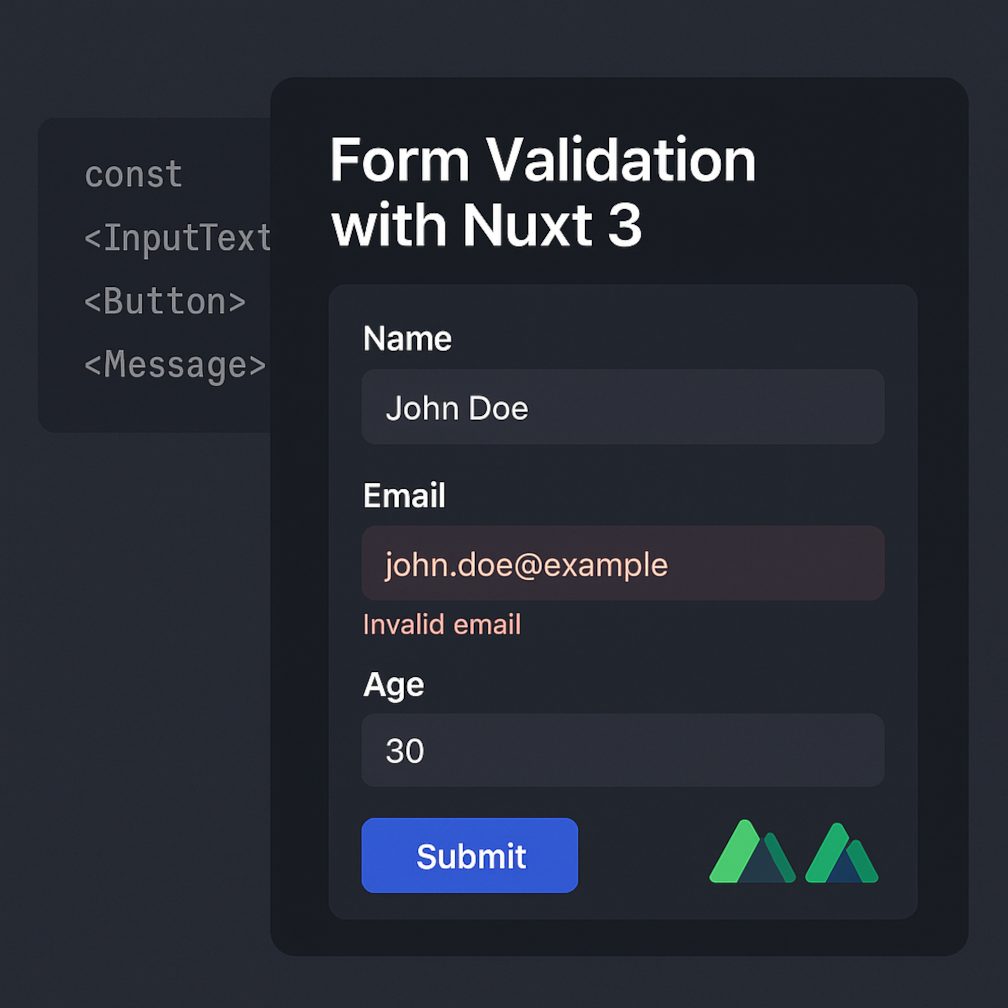Select the Age input field
Viewport: 1008px width, 1008px height.
pyautogui.click(x=623, y=750)
